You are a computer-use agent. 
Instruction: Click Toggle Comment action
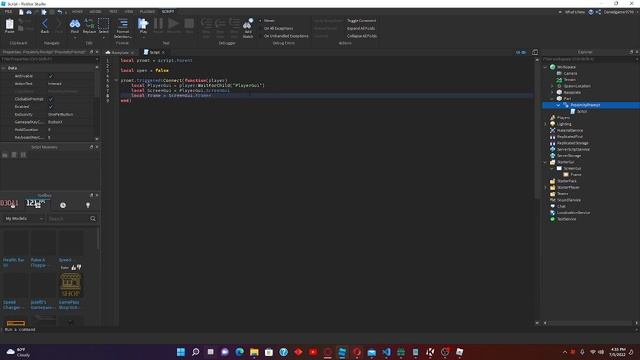coord(362,21)
